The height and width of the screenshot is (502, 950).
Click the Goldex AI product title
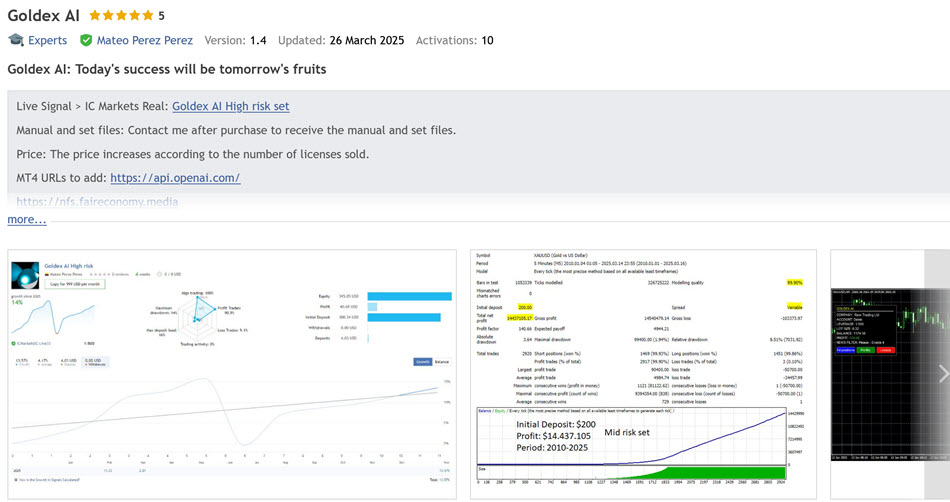(44, 16)
